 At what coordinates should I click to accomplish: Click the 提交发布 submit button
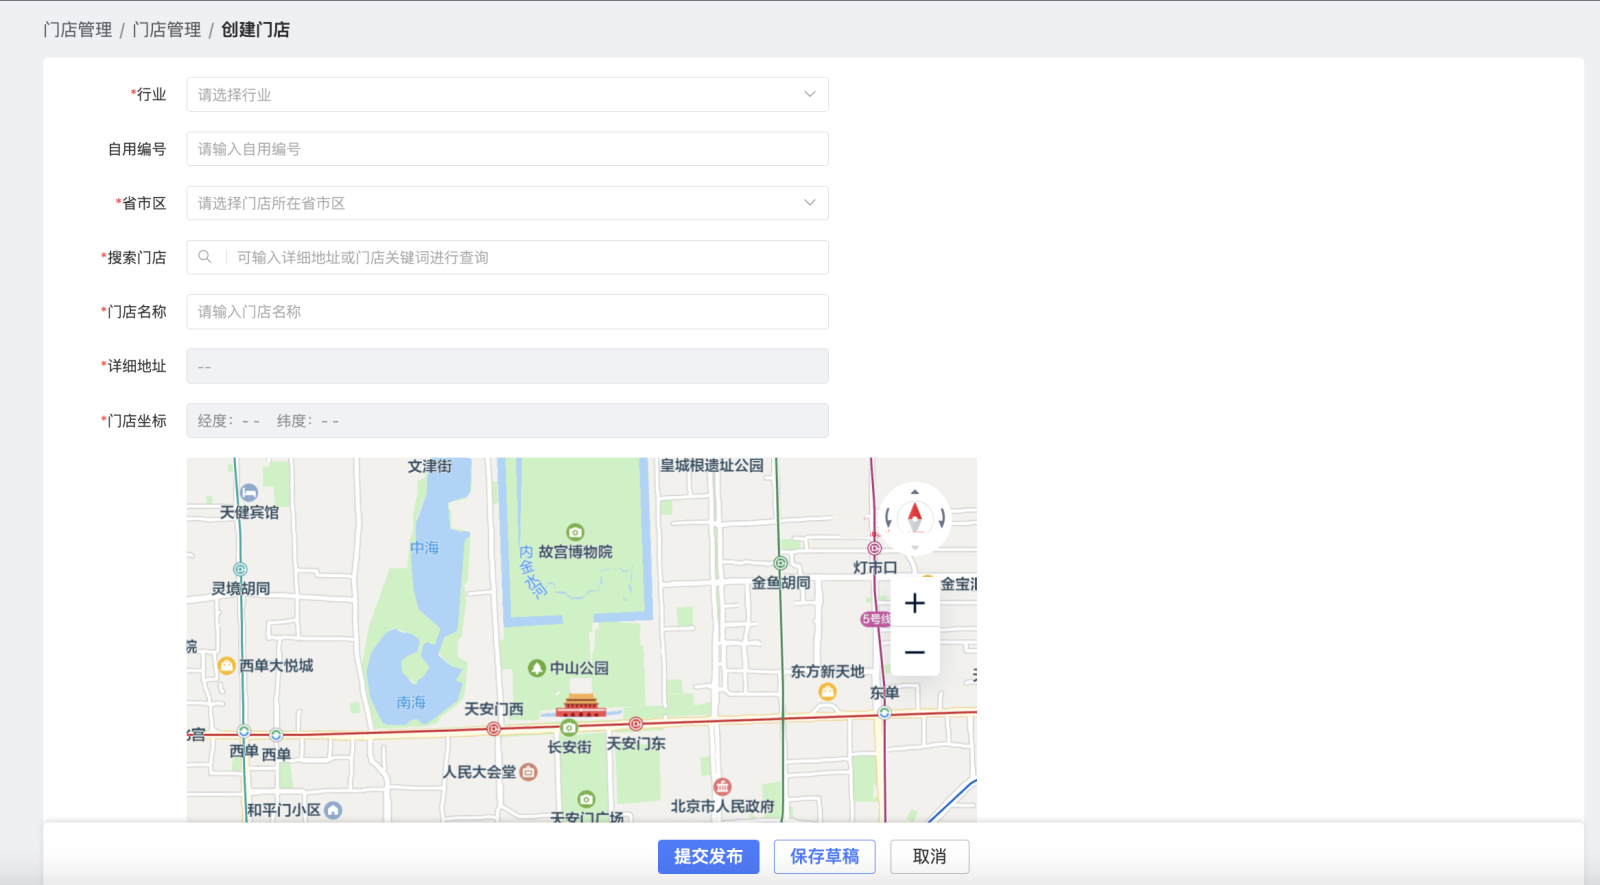point(708,856)
